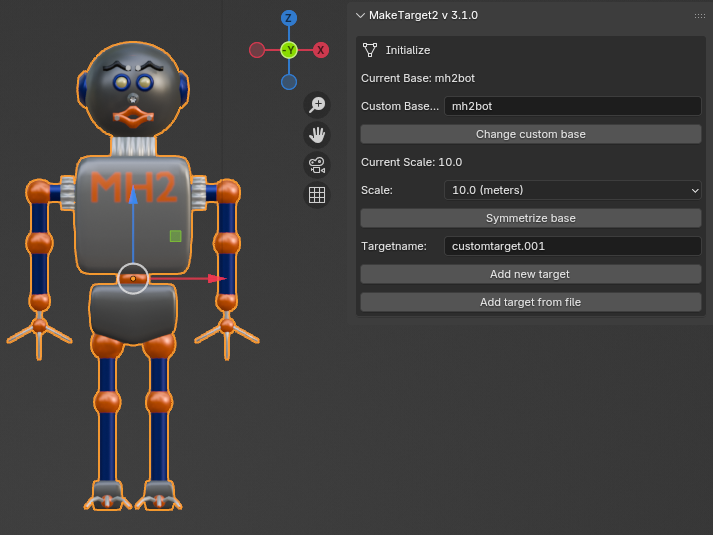Click the negative Z axis gizmo circle
Image resolution: width=713 pixels, height=535 pixels.
click(289, 82)
